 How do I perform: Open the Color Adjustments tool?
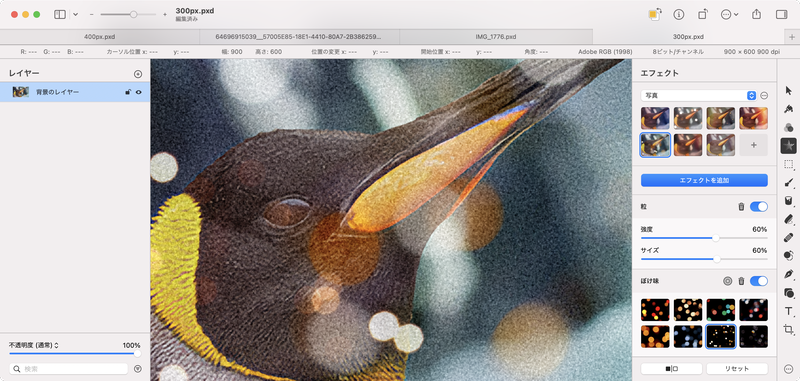coord(788,127)
